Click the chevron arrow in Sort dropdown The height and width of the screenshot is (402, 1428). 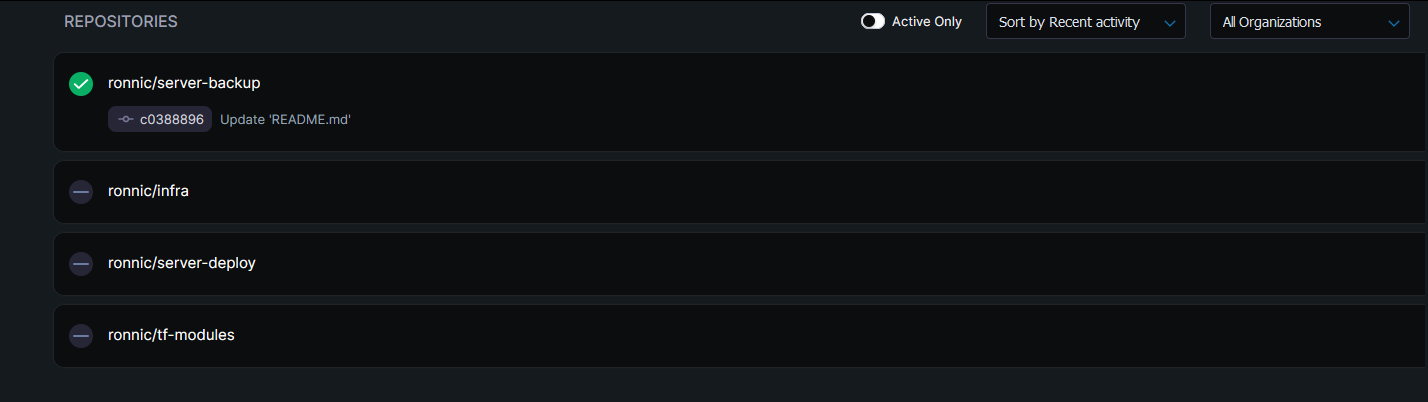1169,22
